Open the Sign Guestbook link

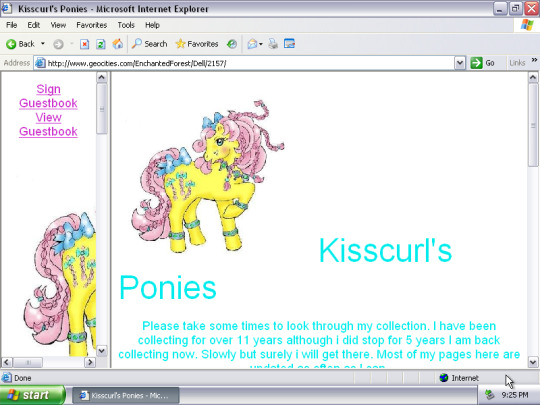(48, 96)
